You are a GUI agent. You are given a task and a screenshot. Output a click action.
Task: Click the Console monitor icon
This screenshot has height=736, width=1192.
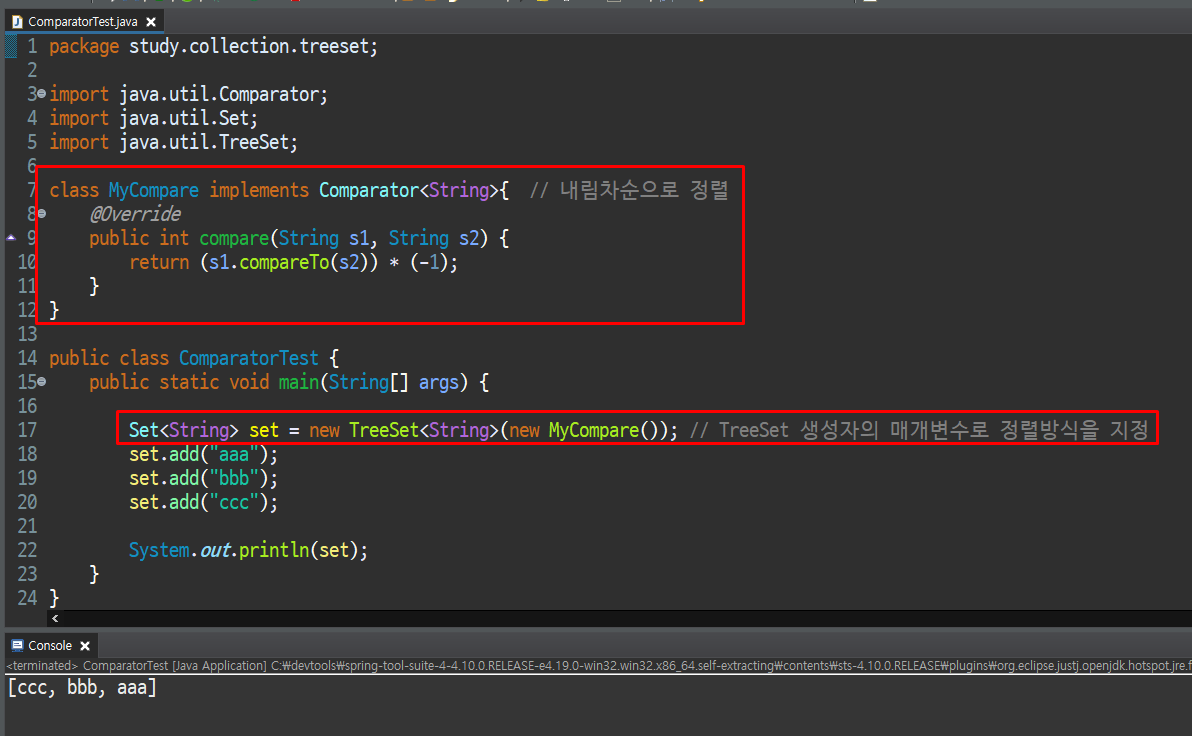(x=17, y=646)
